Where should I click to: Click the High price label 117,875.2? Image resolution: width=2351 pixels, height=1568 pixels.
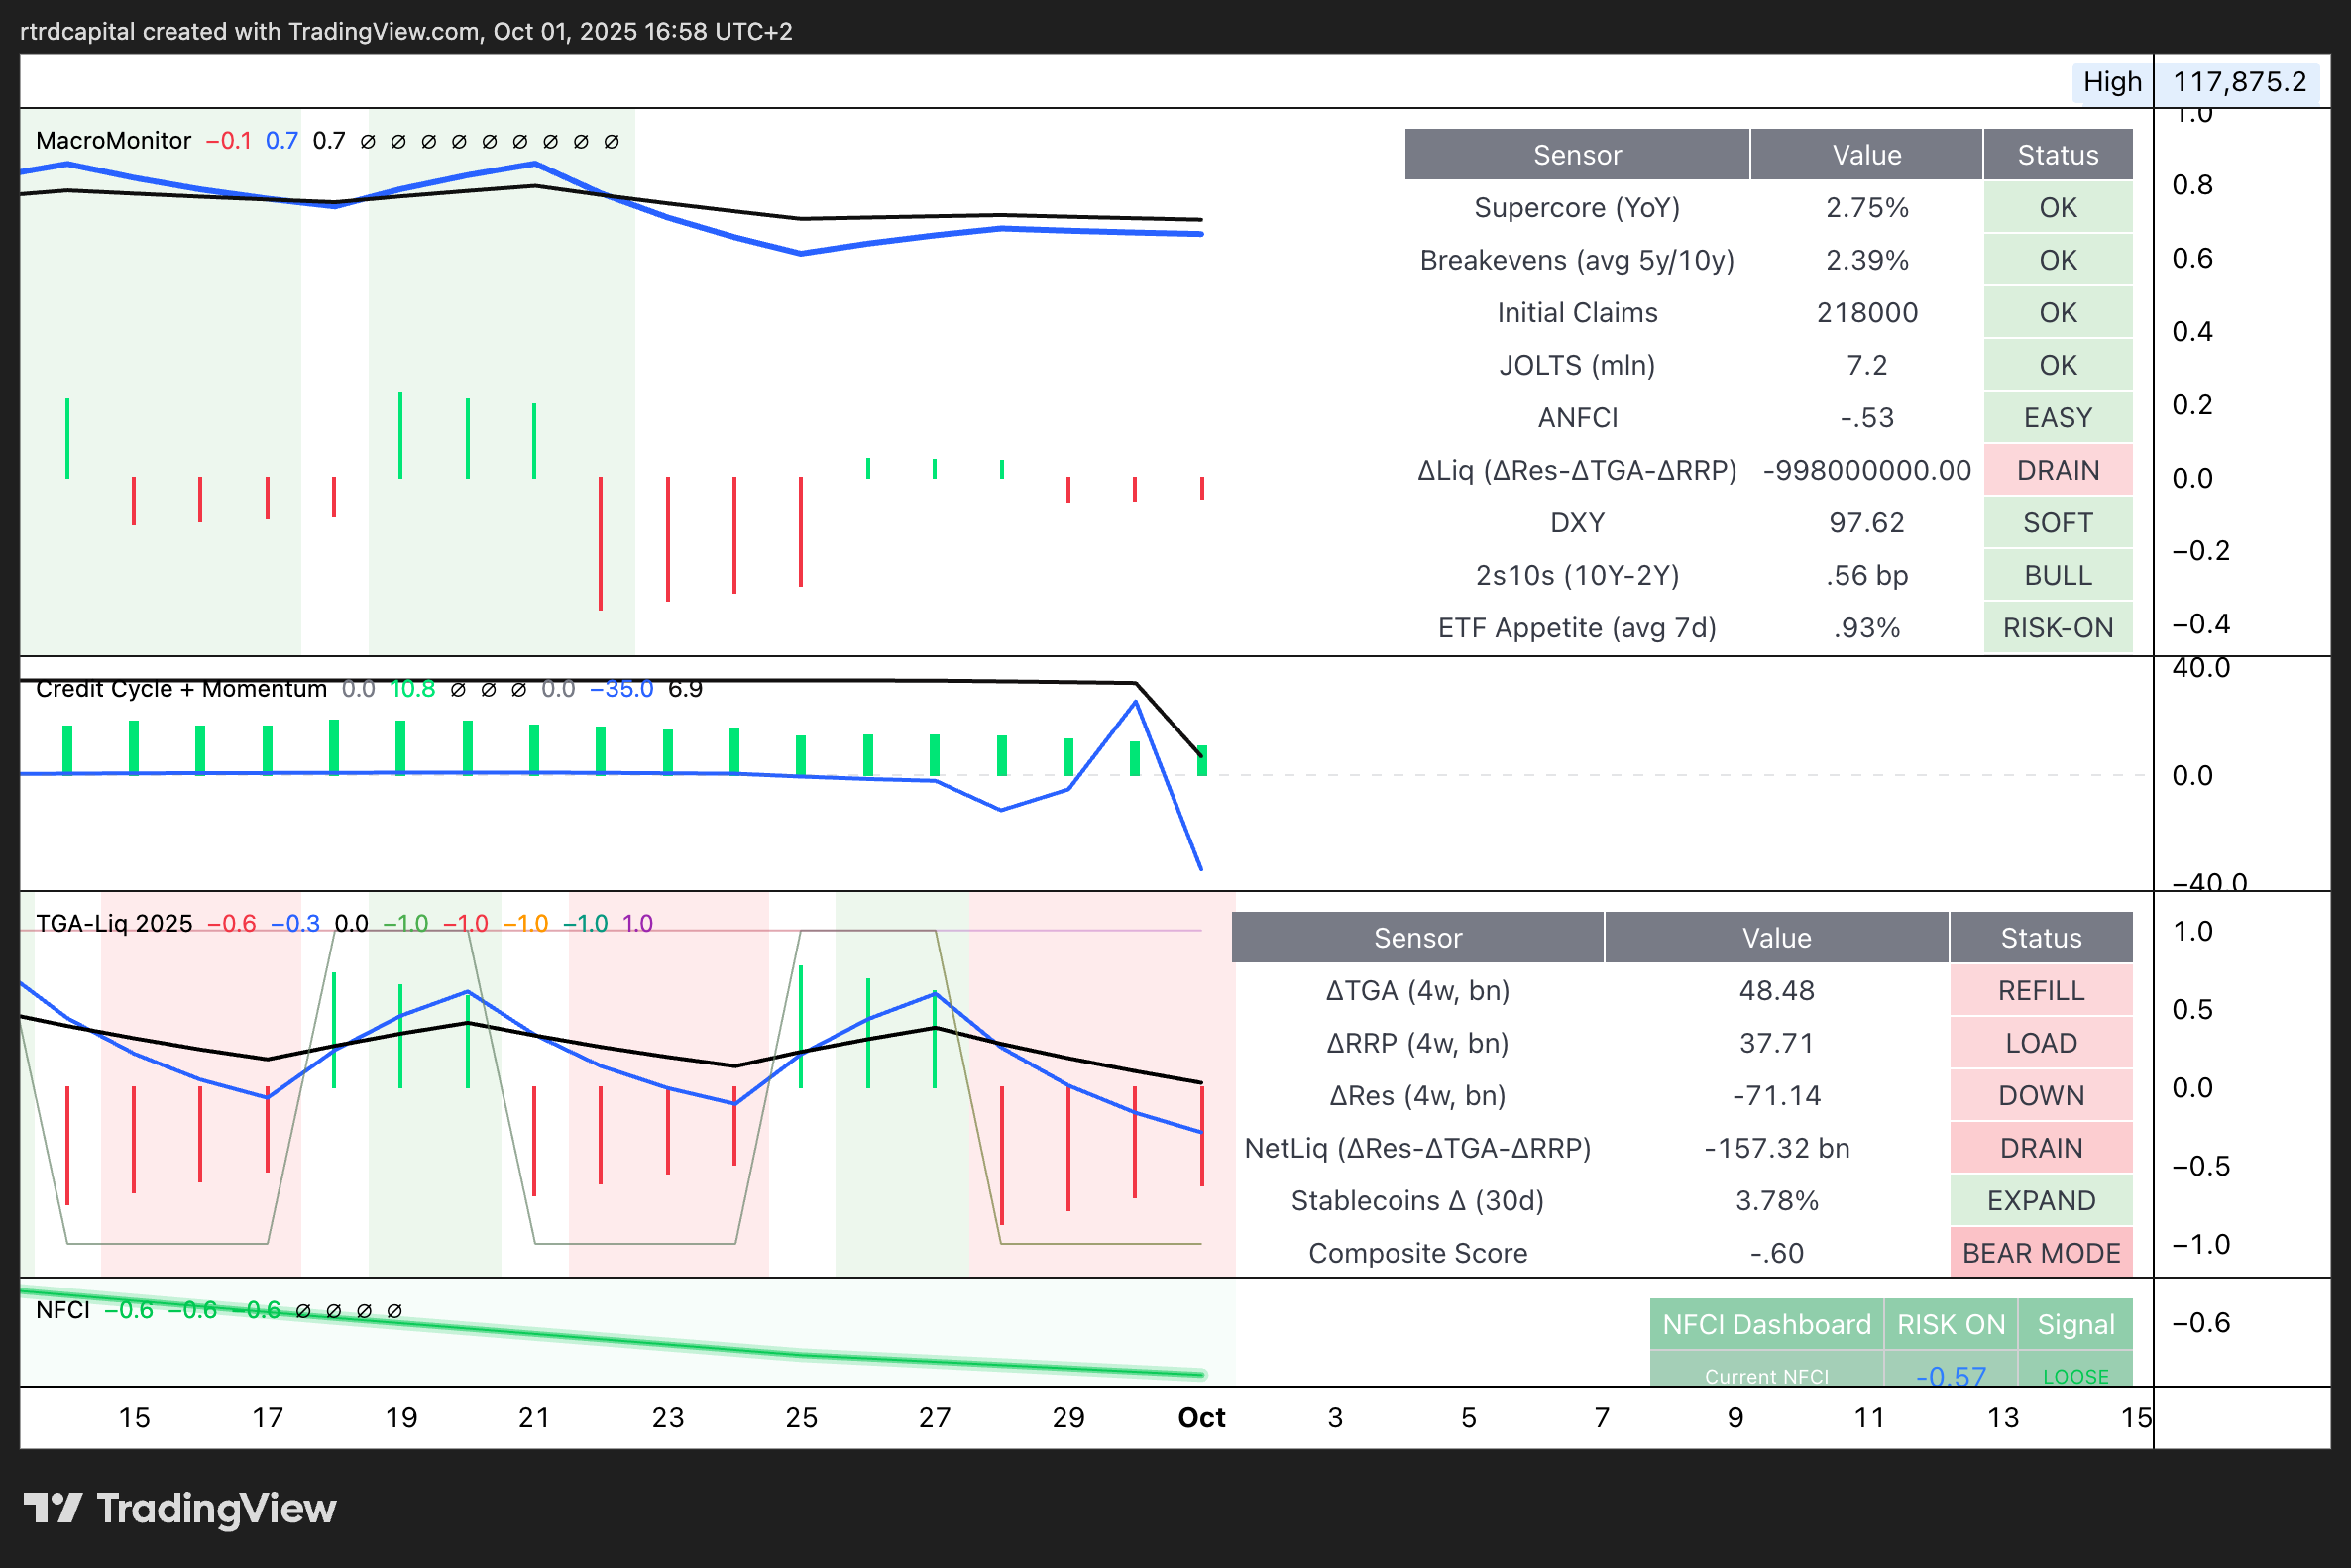tap(2239, 82)
